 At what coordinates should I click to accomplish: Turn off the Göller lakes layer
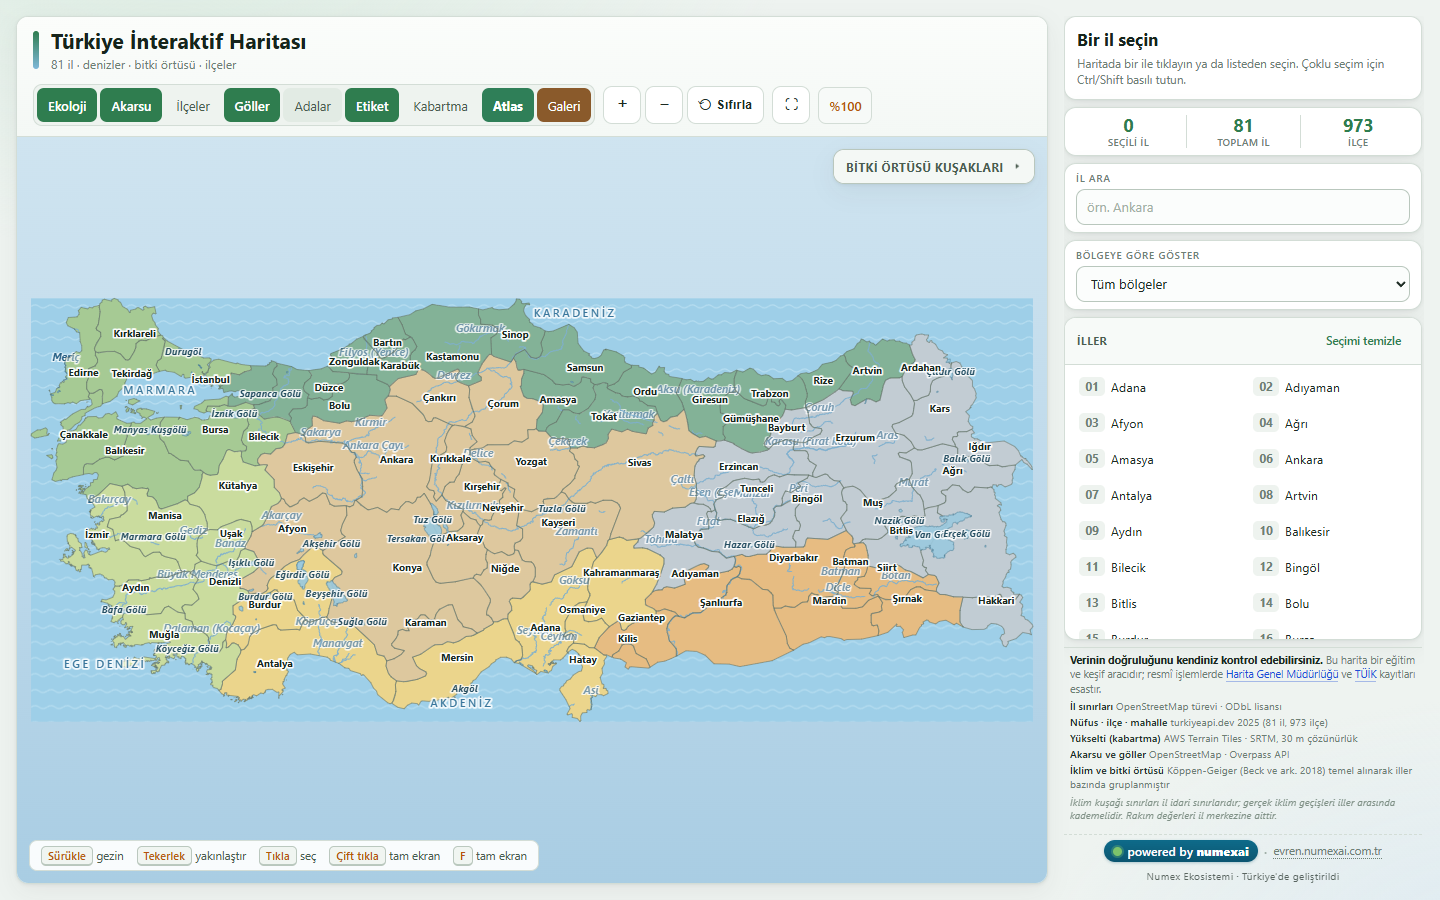click(x=252, y=106)
